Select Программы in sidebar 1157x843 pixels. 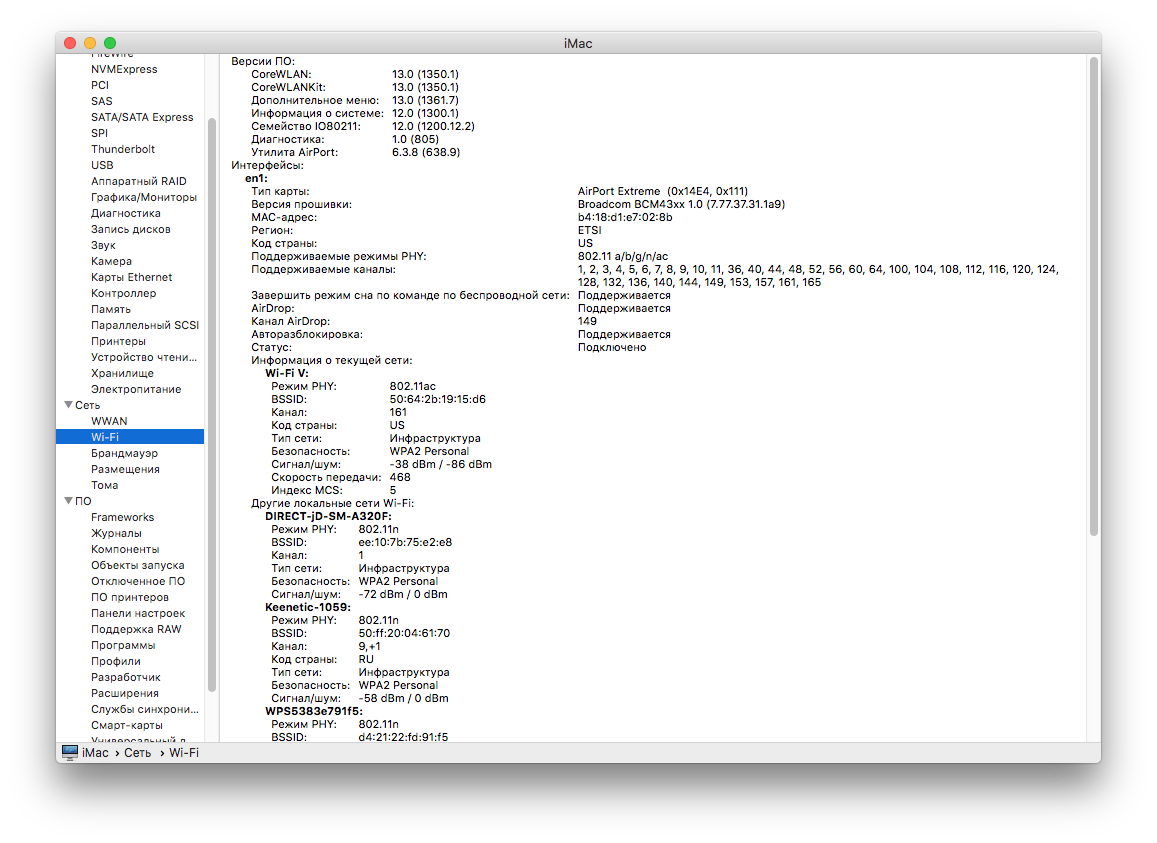[123, 644]
